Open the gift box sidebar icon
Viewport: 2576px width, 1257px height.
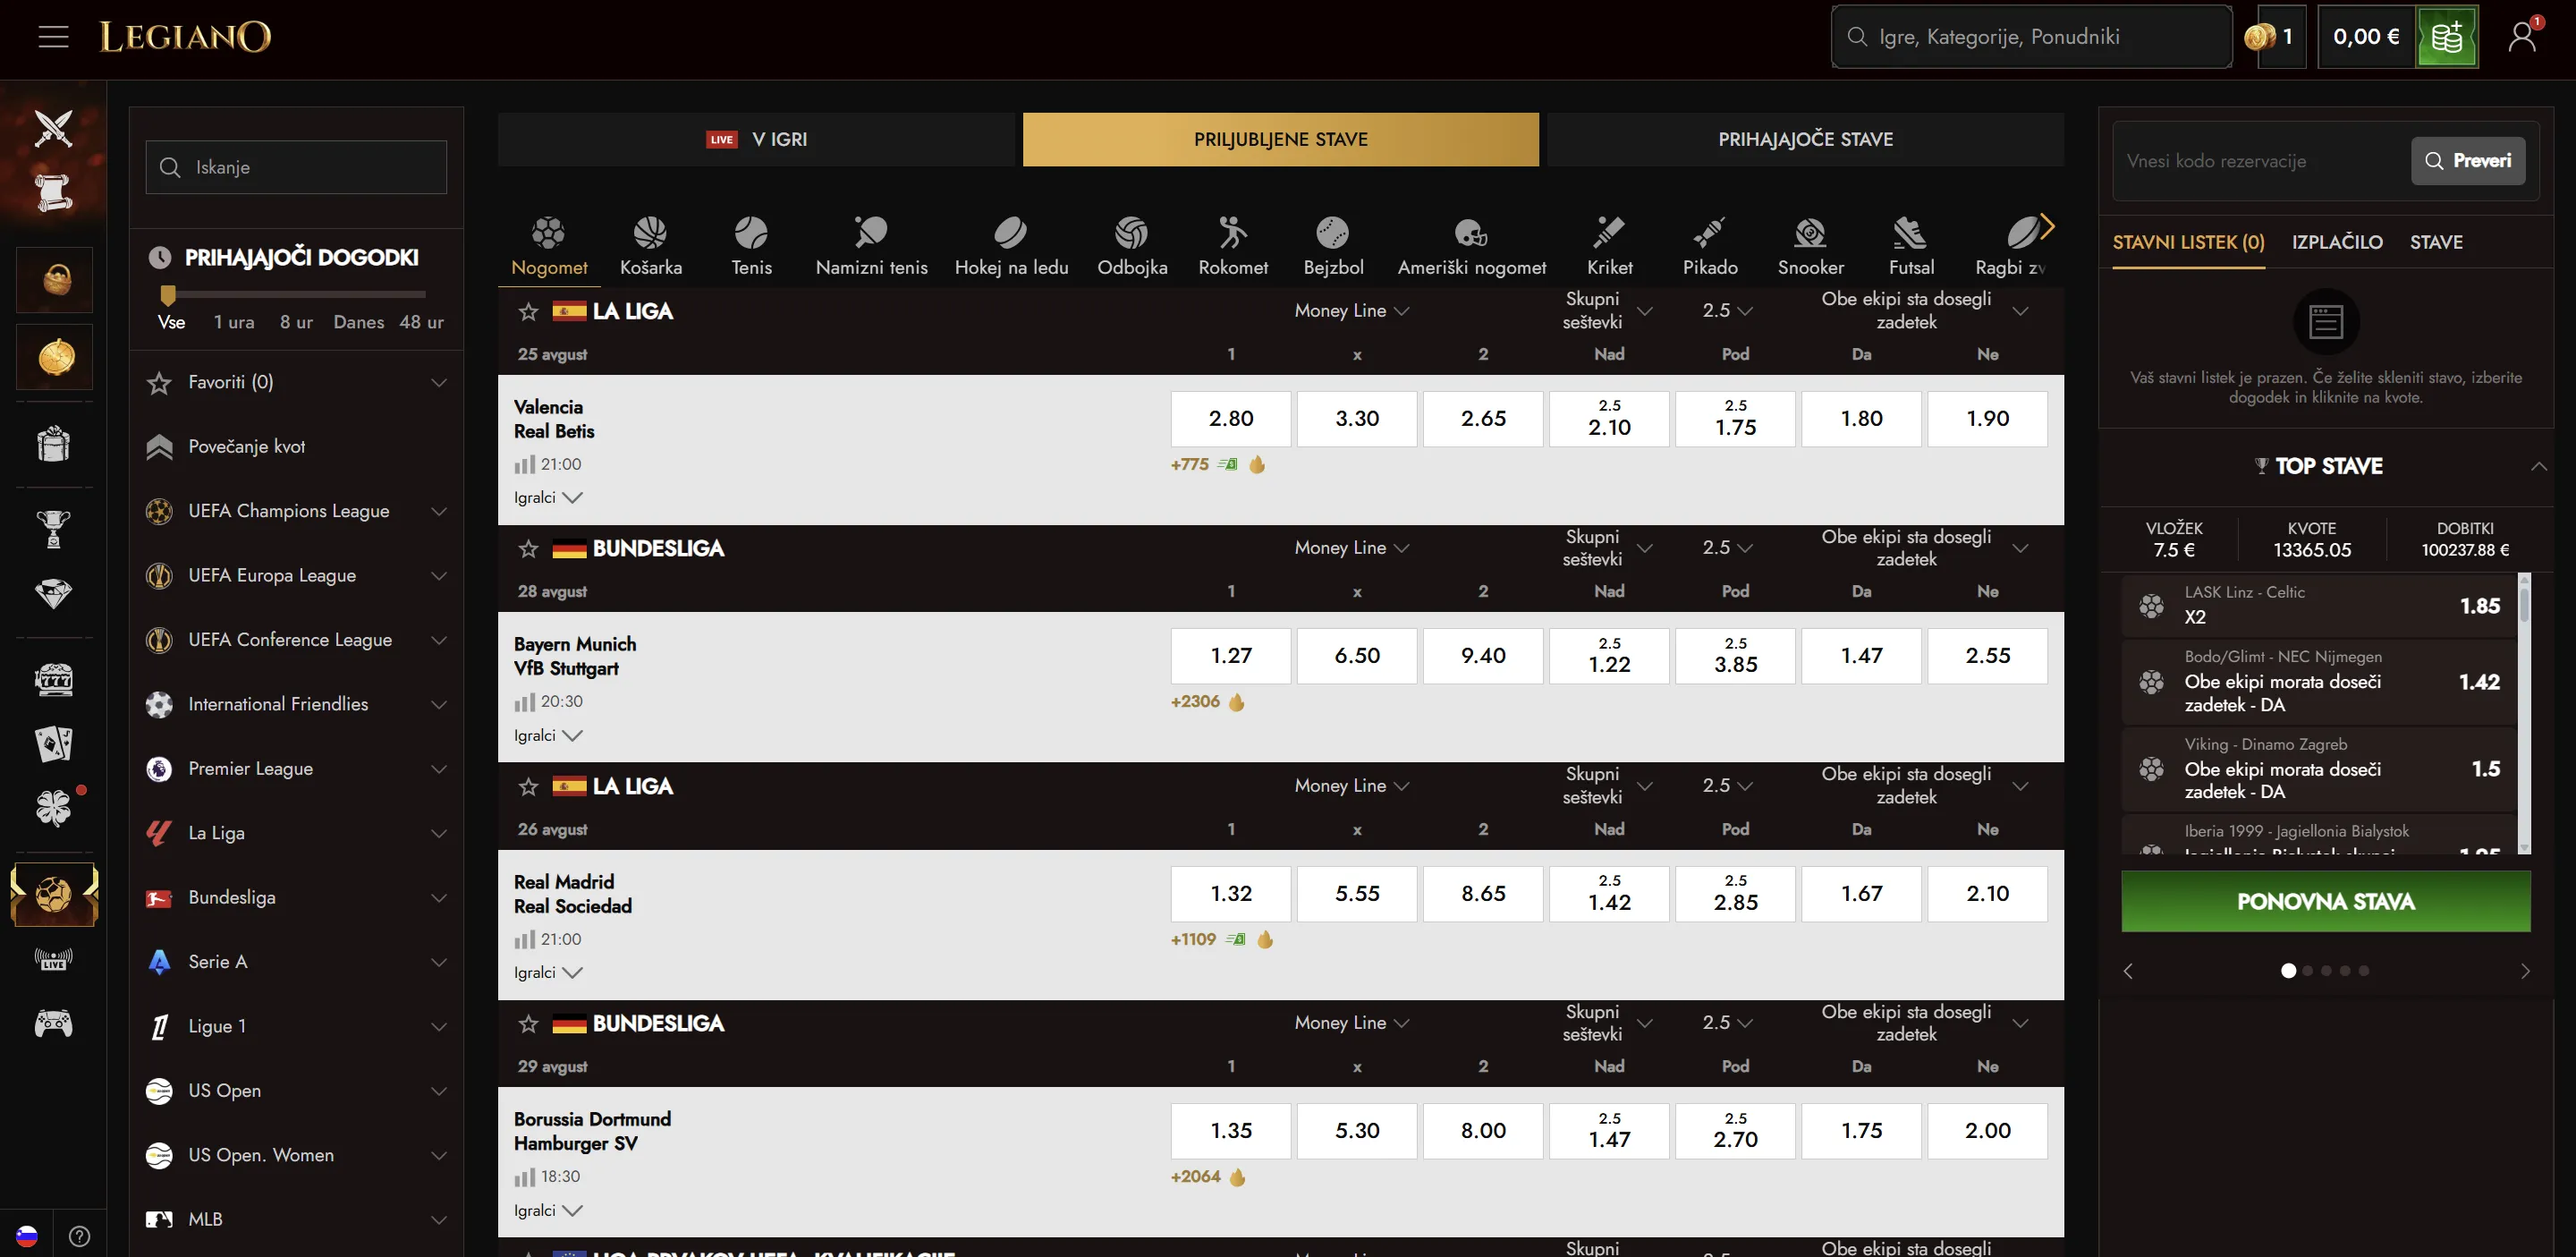point(54,443)
